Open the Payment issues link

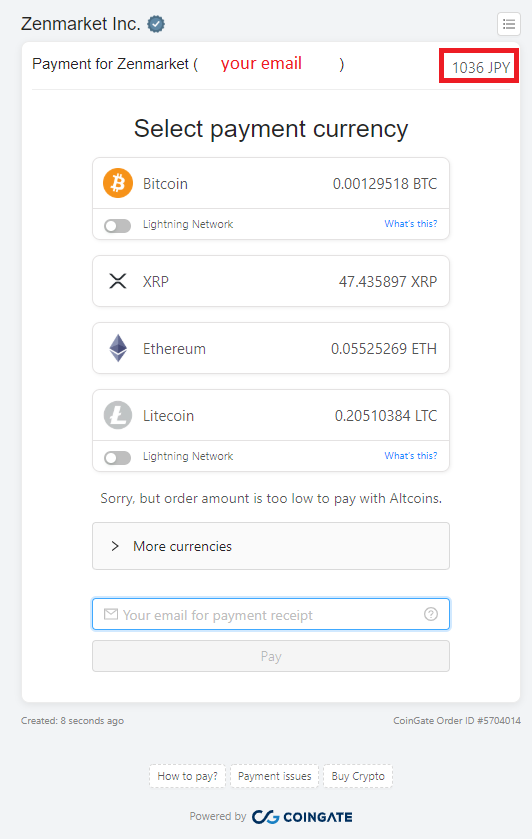pyautogui.click(x=275, y=776)
